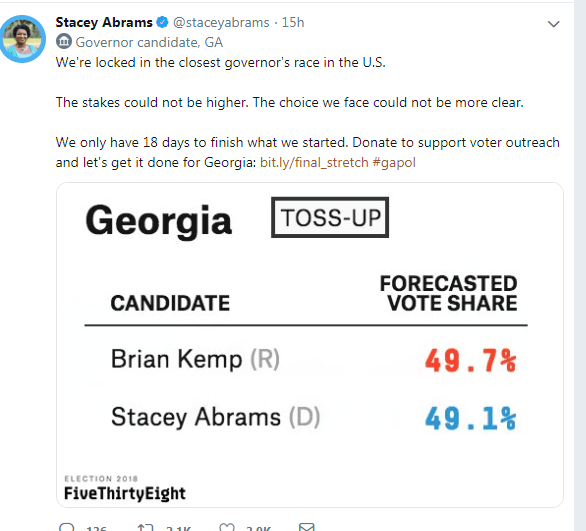Open the Georgia forecast image
The height and width of the screenshot is (531, 586).
click(310, 345)
